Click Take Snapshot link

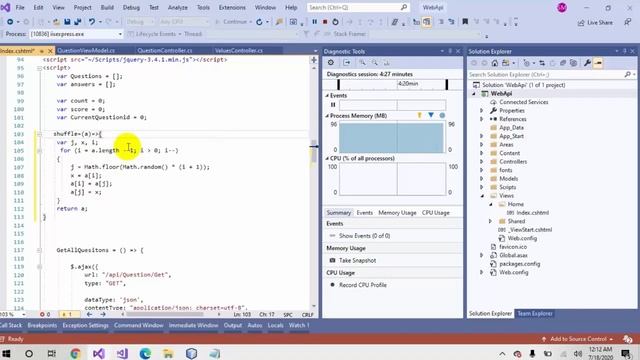click(x=357, y=260)
